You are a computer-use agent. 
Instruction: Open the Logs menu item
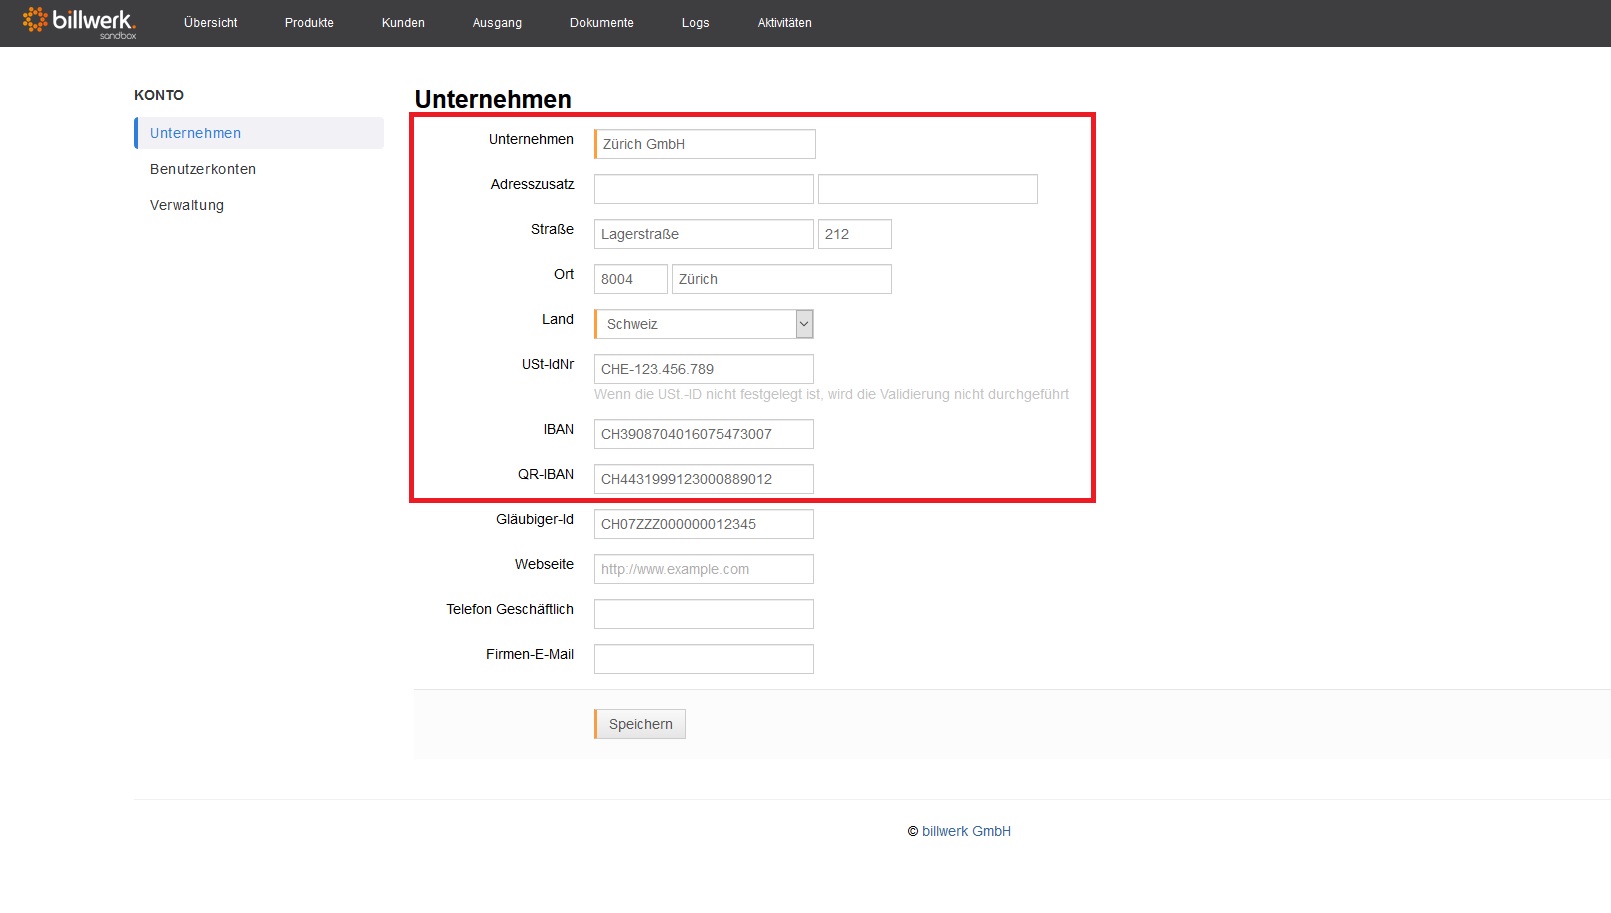tap(696, 23)
